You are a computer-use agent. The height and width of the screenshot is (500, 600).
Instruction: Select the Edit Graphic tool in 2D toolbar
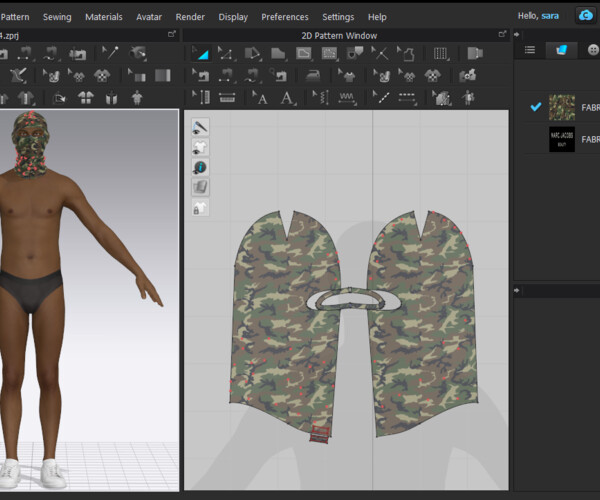coord(407,76)
